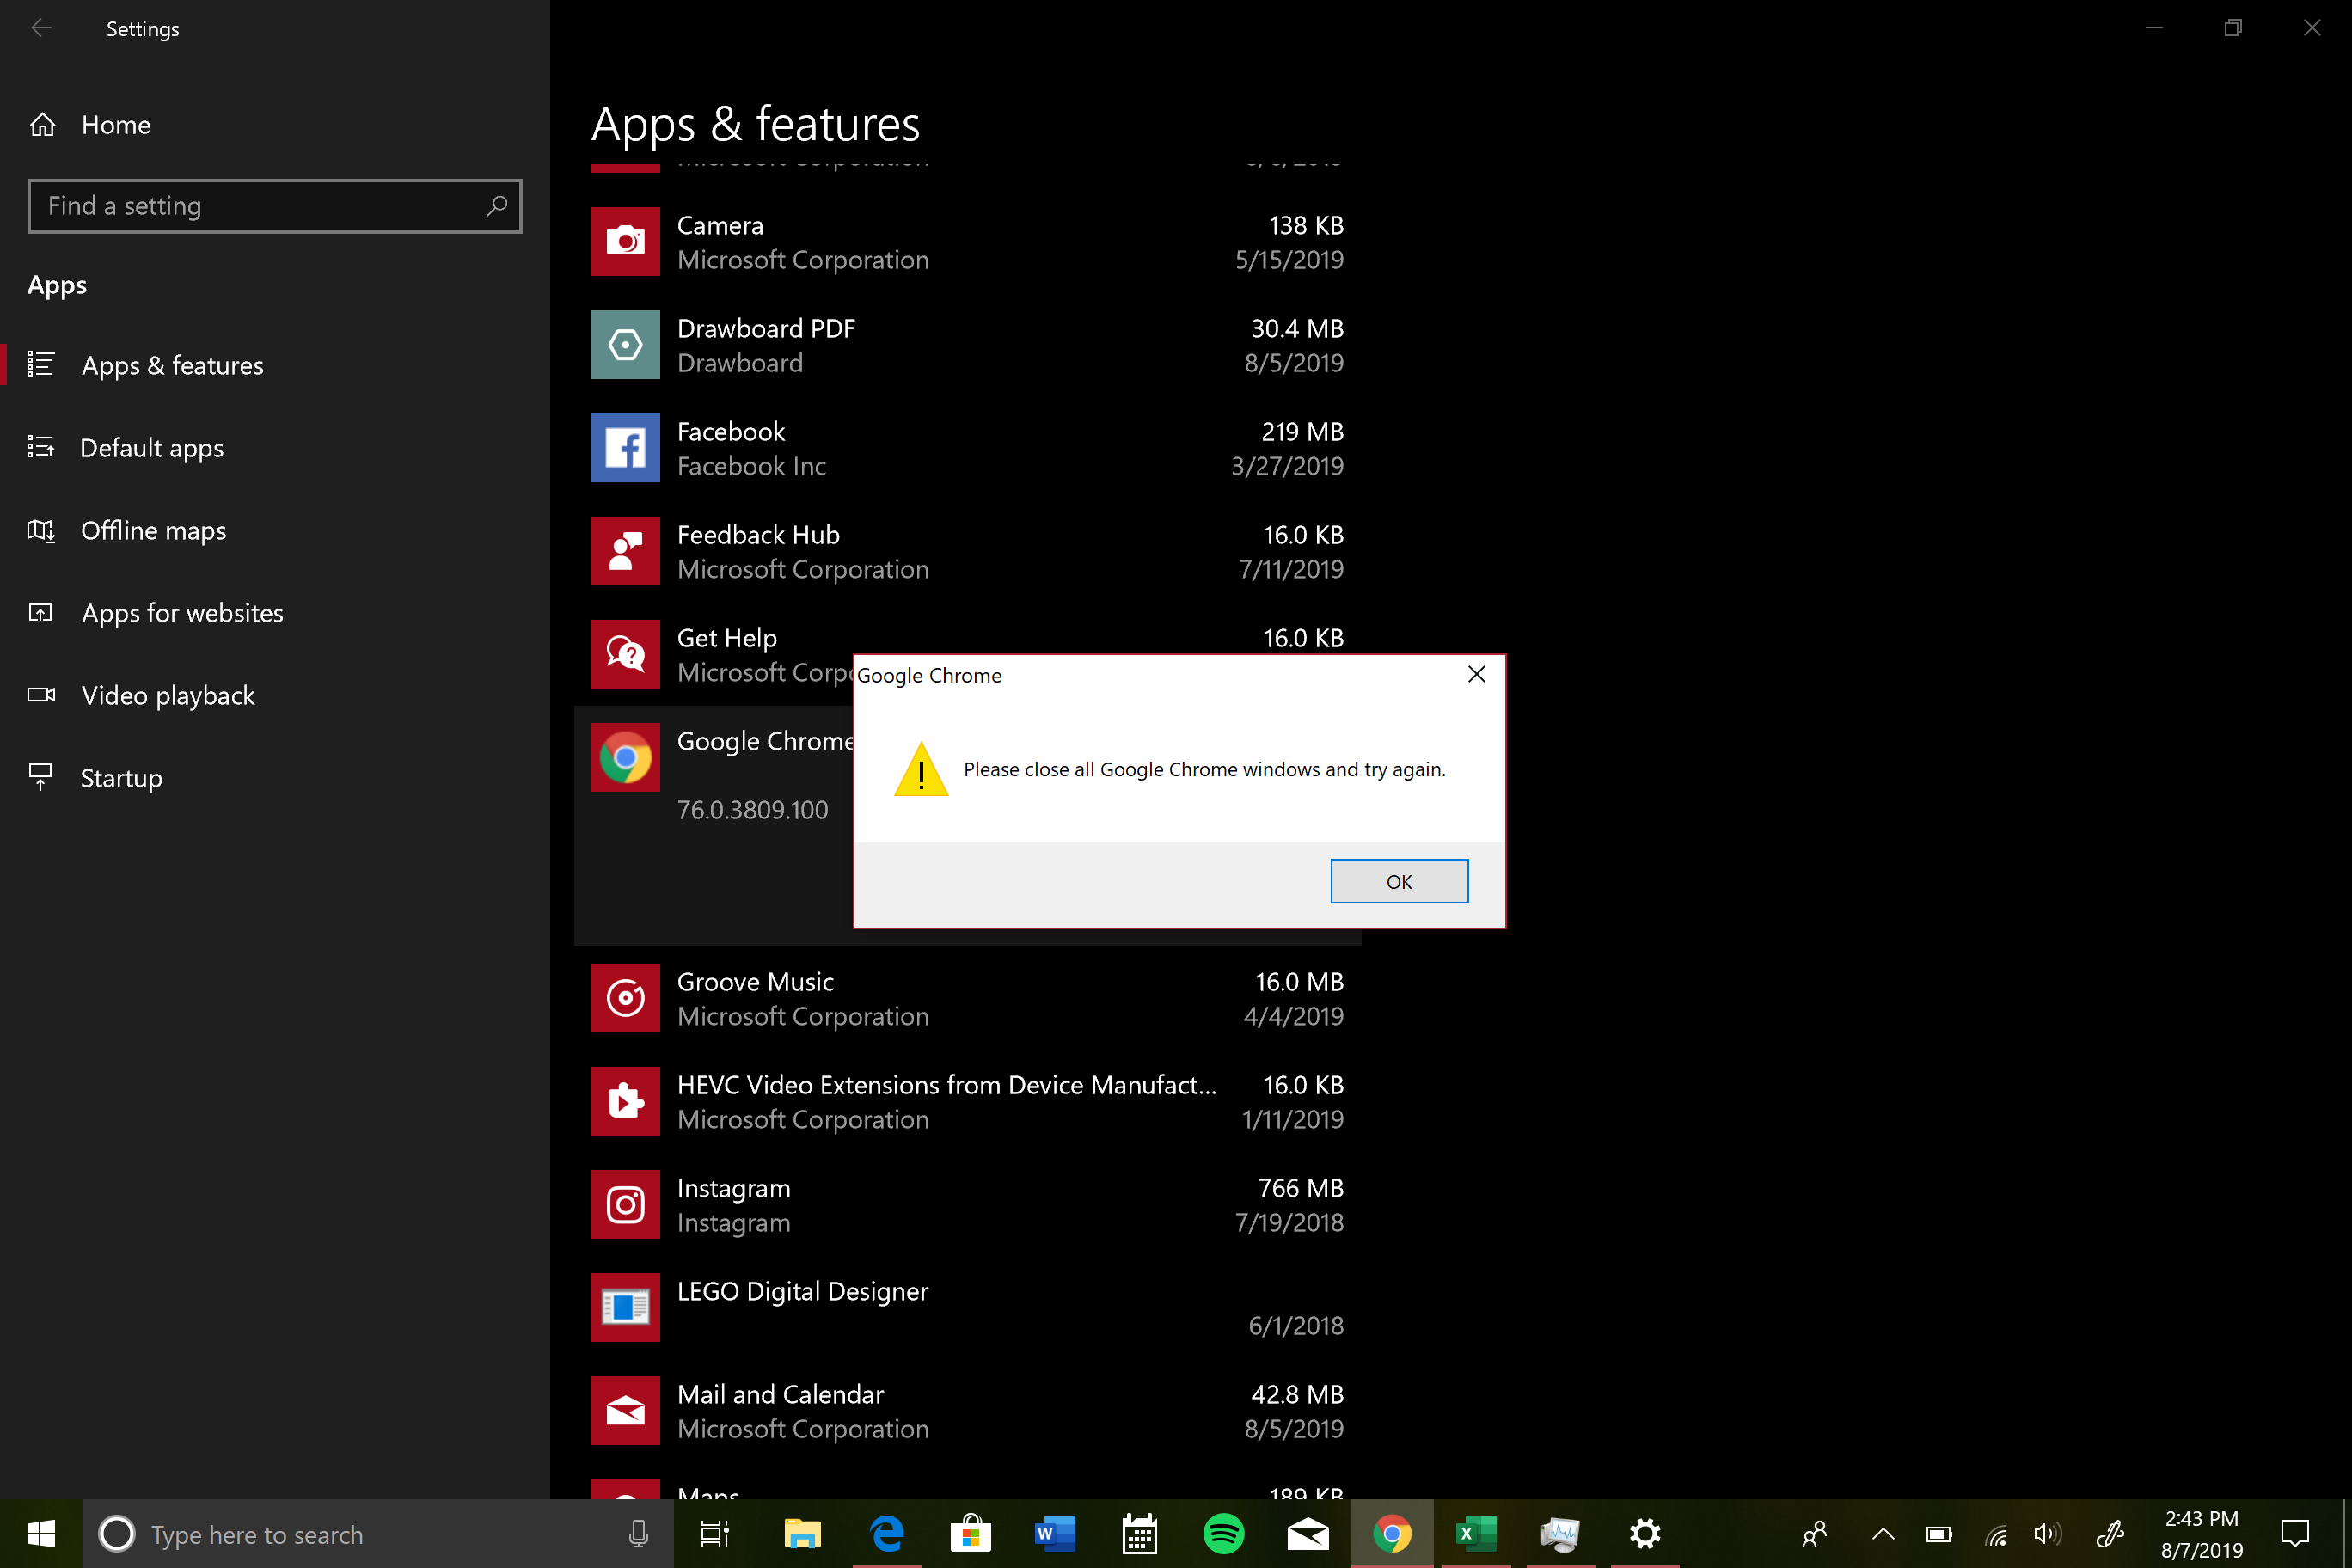2352x1568 pixels.
Task: Open the Action Center notifications
Action: tap(2295, 1533)
